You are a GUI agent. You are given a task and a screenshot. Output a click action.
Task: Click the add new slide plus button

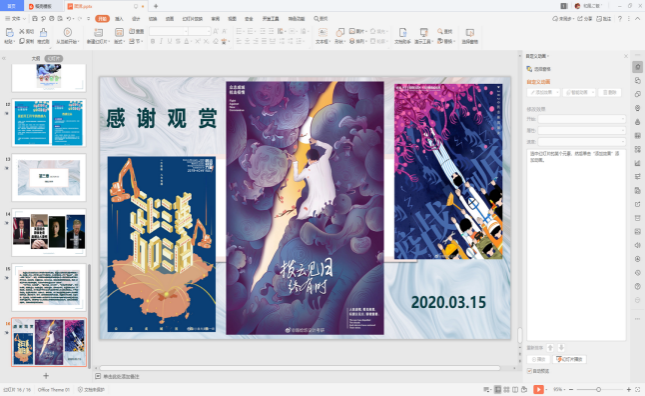[x=46, y=375]
